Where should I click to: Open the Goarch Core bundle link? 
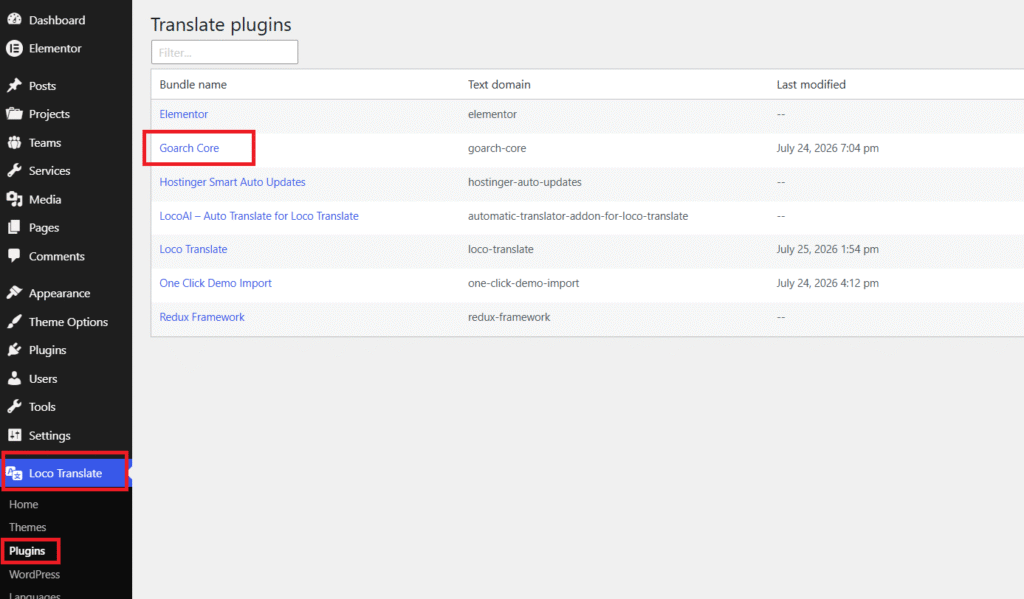(x=189, y=148)
